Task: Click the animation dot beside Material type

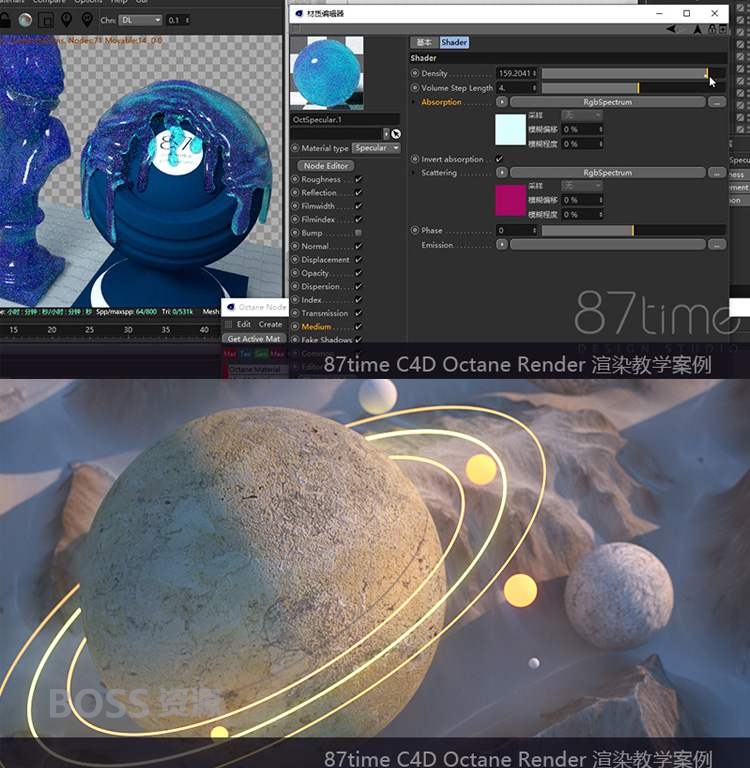Action: tap(295, 148)
